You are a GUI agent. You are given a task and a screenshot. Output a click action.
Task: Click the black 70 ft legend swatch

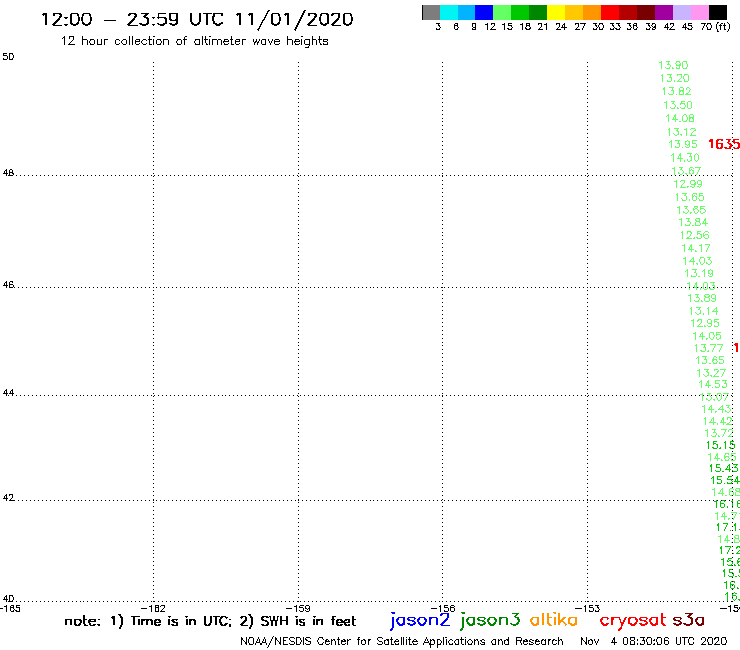pos(717,12)
